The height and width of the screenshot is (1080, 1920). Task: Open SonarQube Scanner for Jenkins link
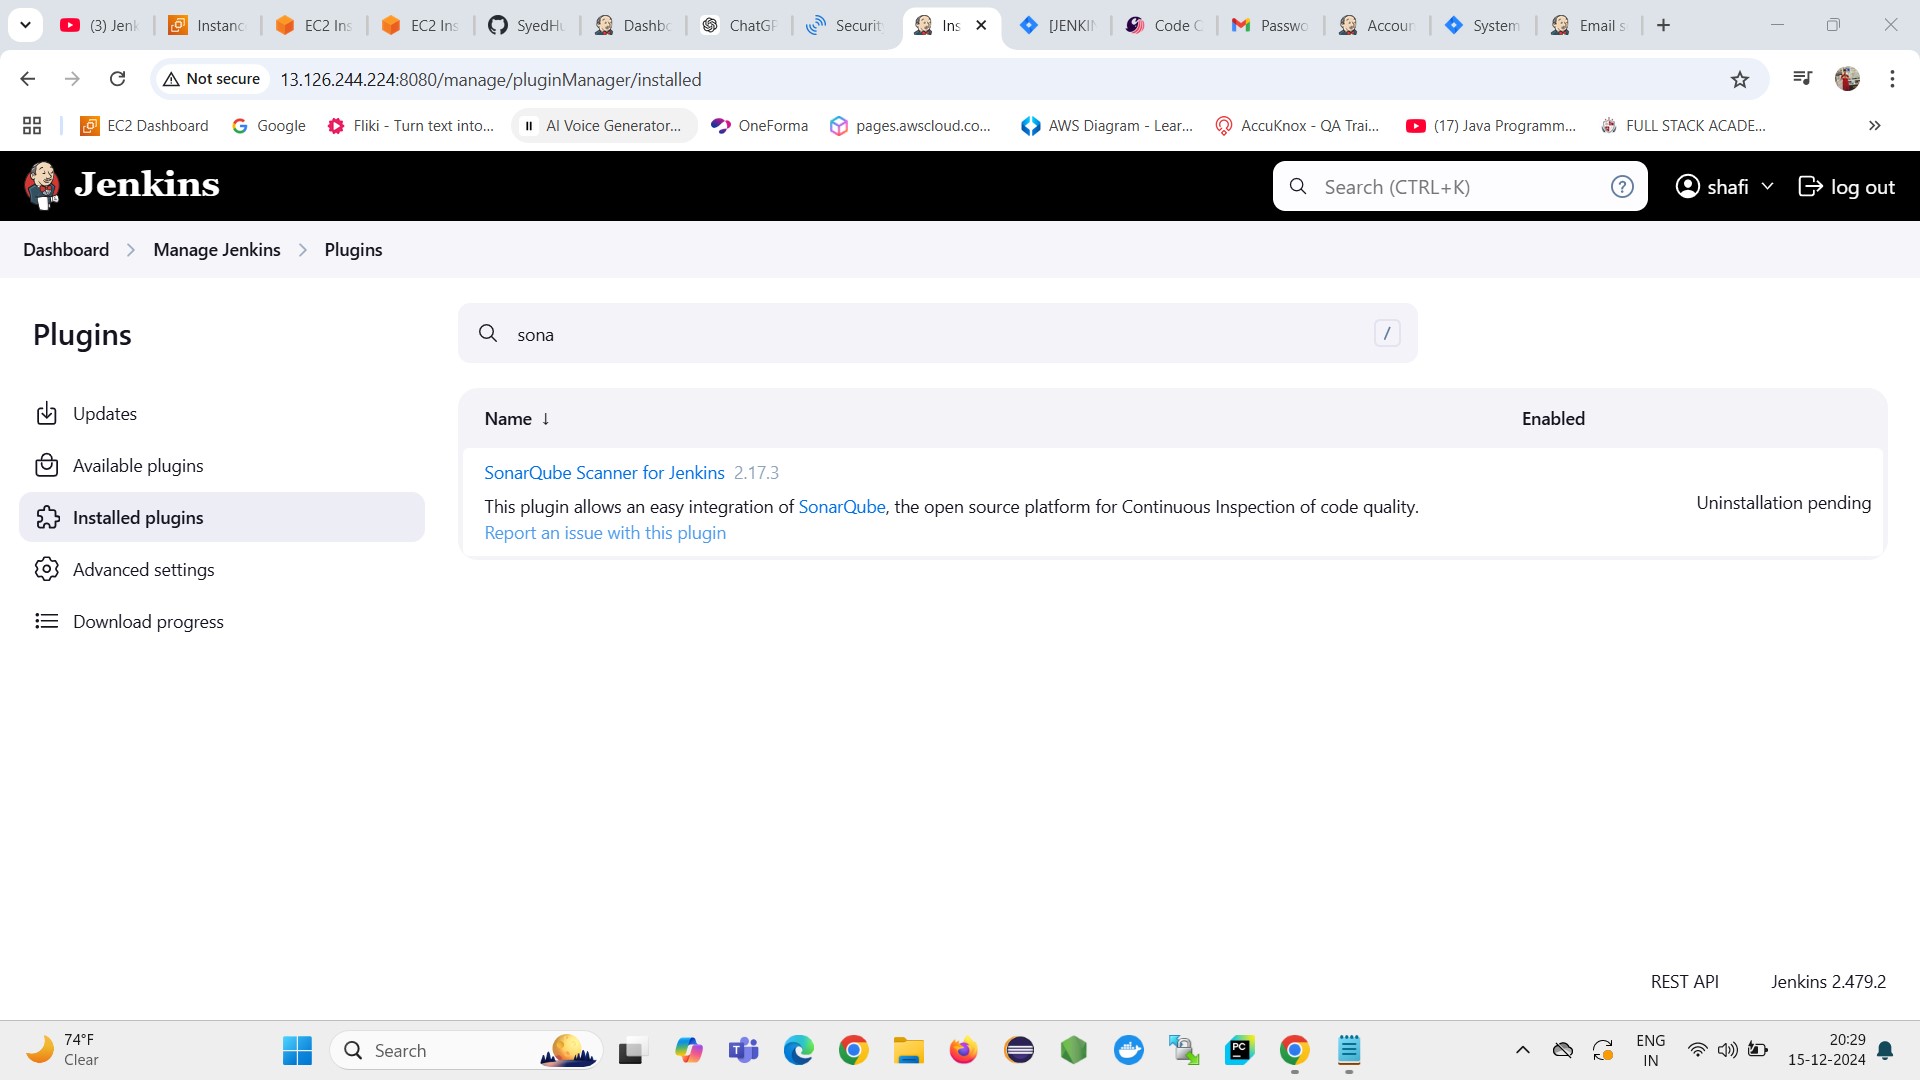point(604,473)
